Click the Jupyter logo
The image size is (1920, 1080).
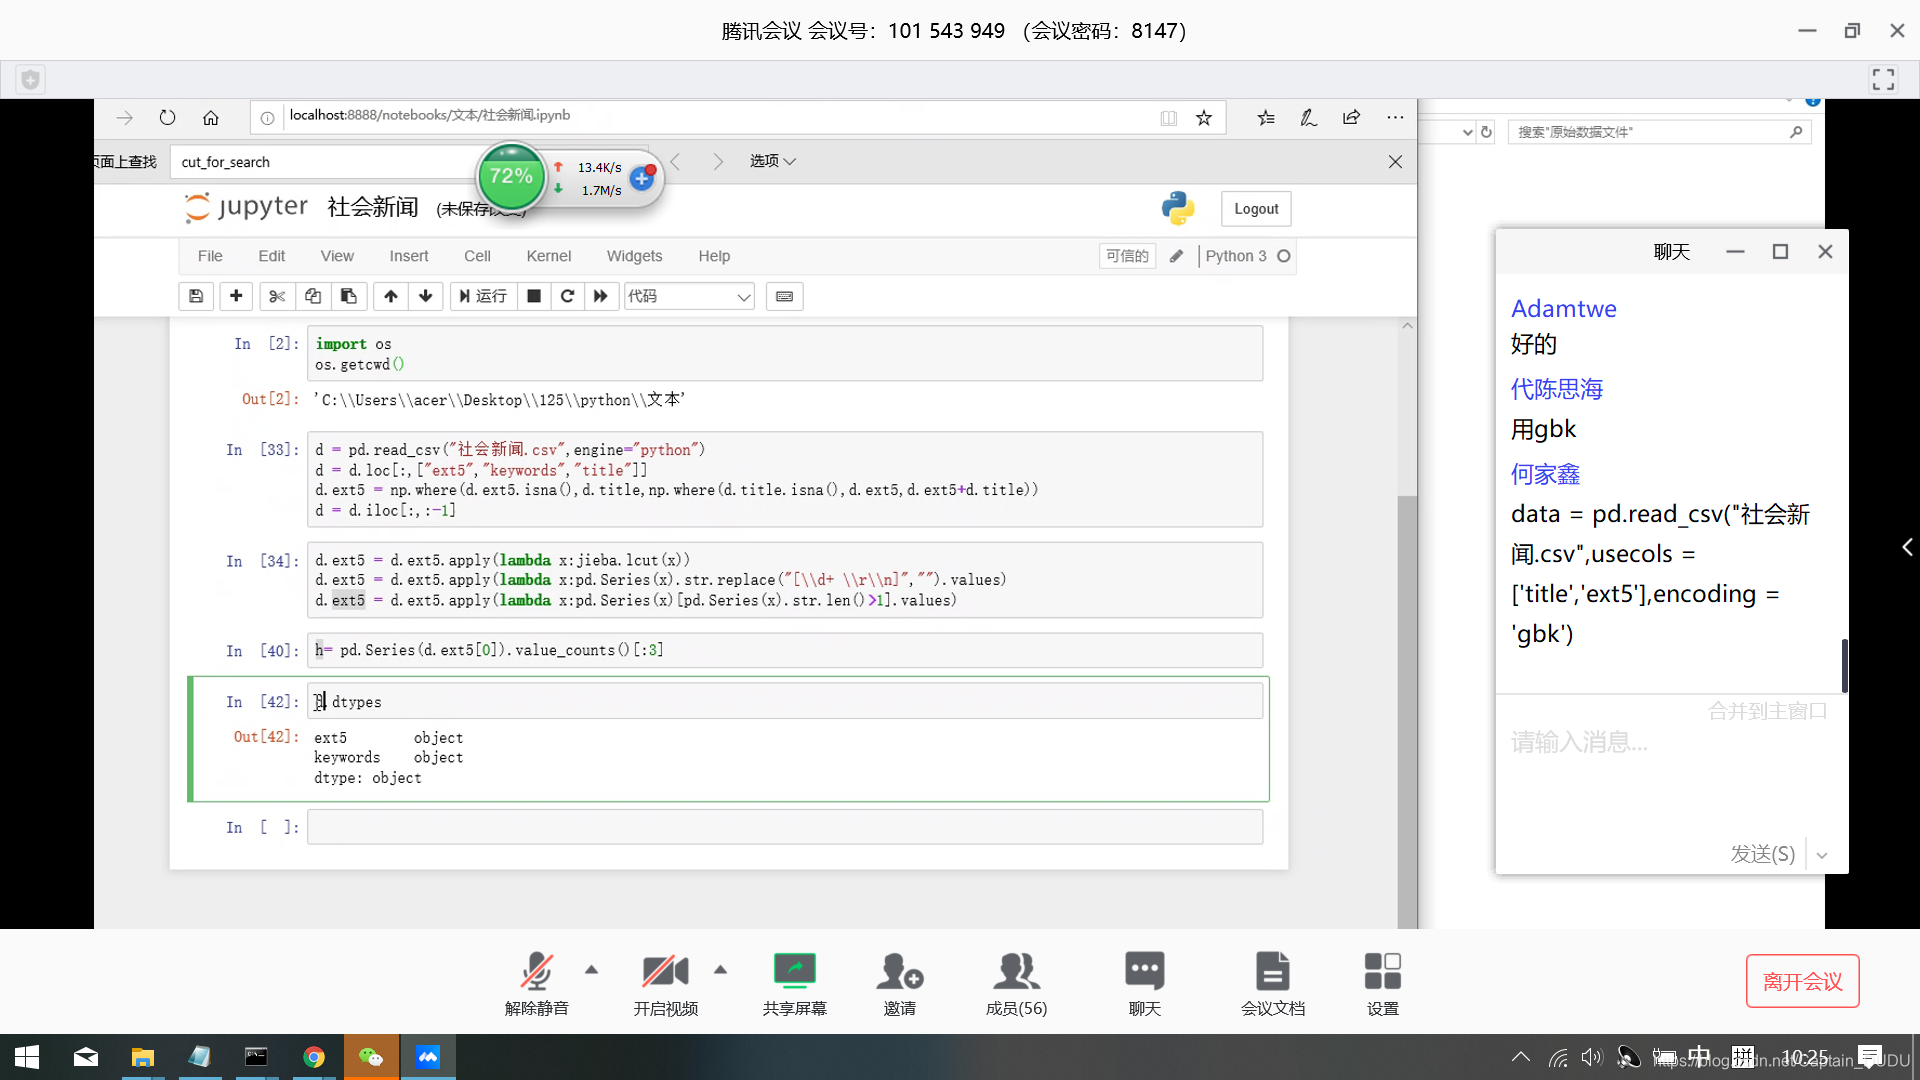(246, 207)
